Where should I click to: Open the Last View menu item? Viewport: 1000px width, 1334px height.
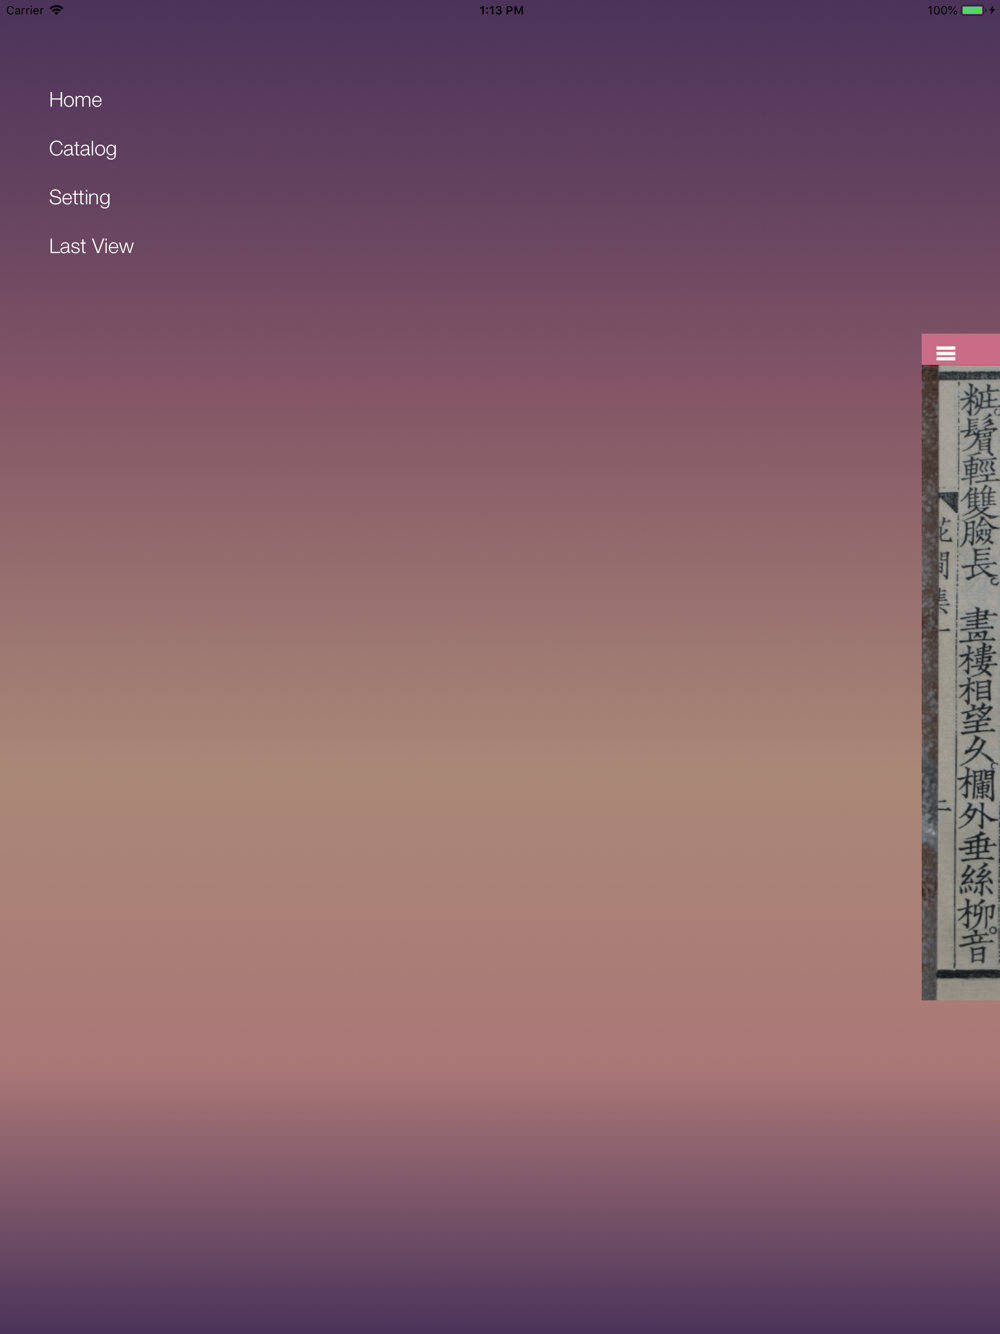(91, 247)
